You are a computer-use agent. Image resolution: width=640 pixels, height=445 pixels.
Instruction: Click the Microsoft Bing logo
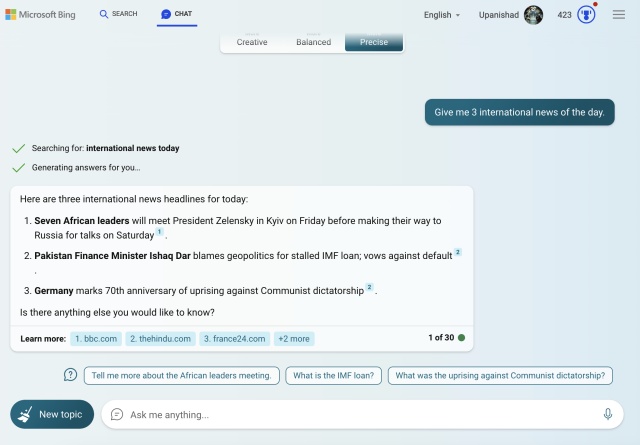(44, 15)
